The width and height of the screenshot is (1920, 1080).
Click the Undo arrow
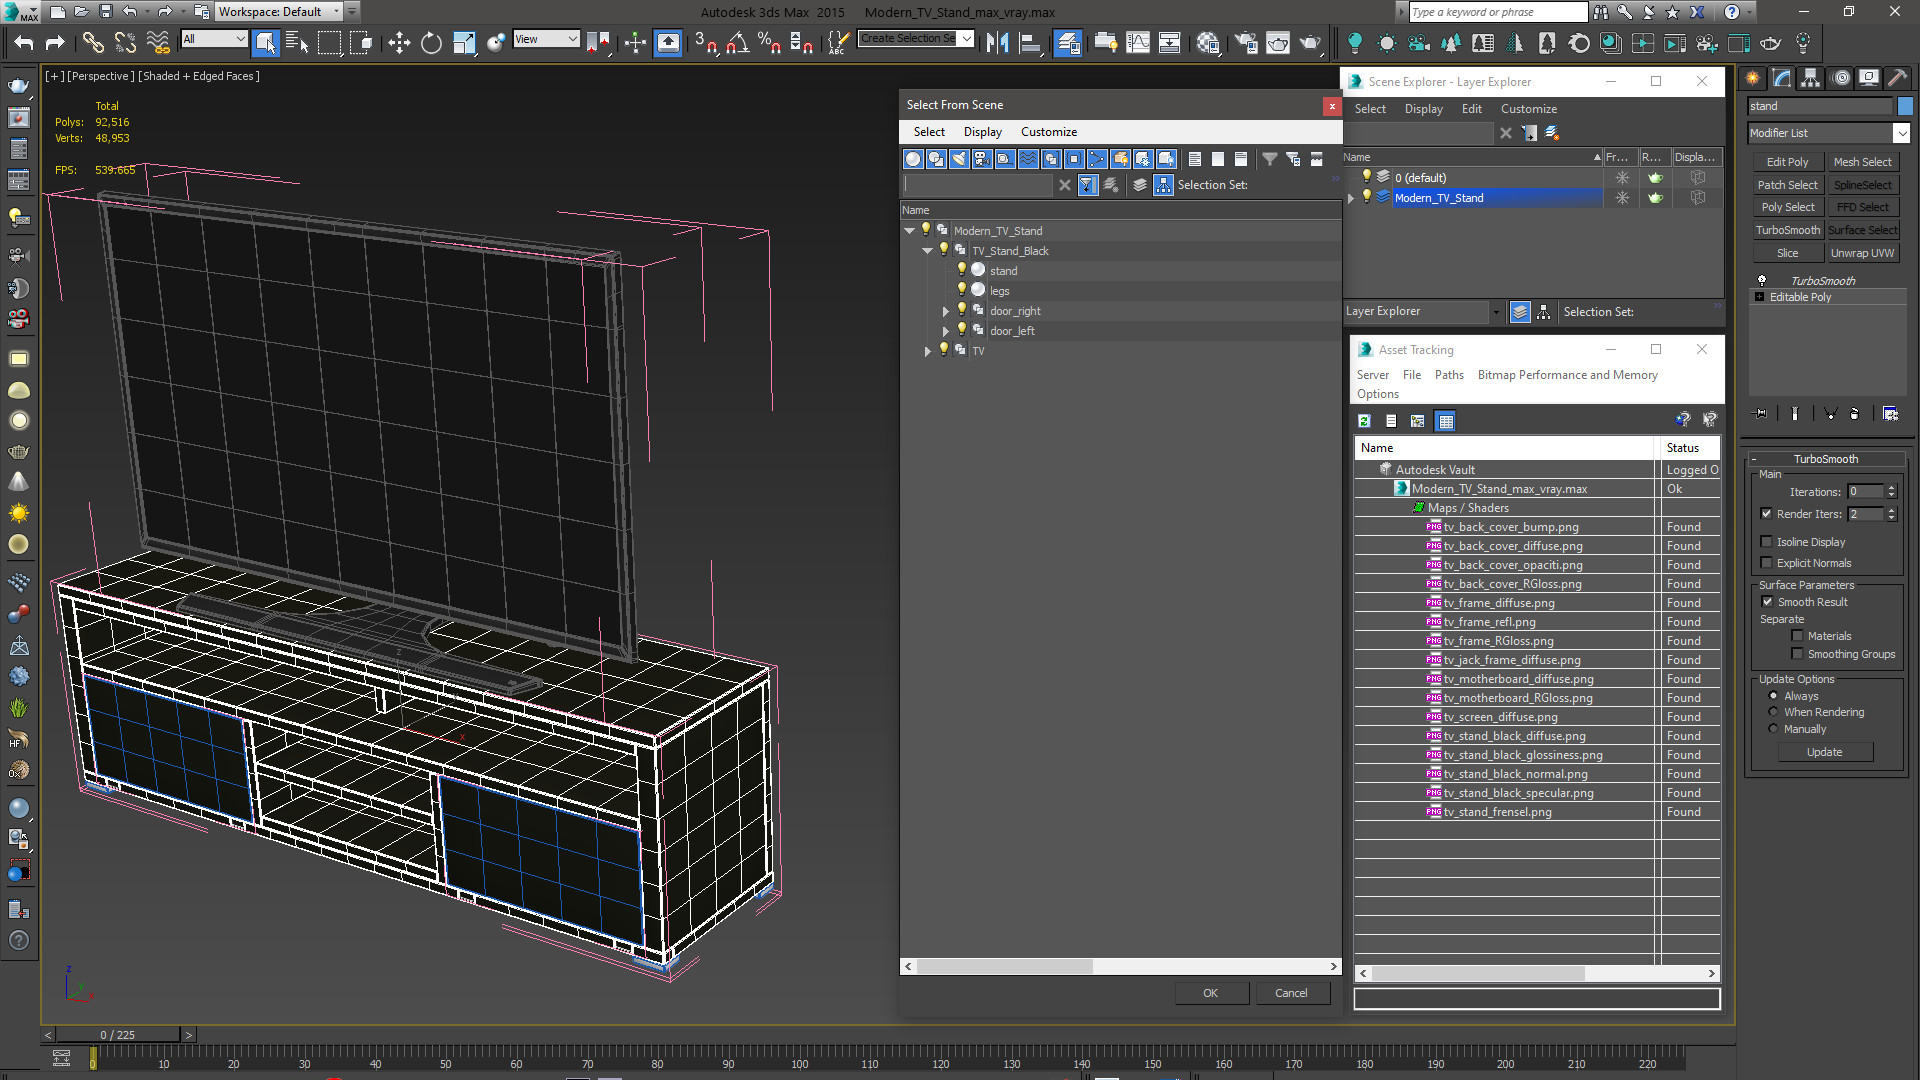24,42
